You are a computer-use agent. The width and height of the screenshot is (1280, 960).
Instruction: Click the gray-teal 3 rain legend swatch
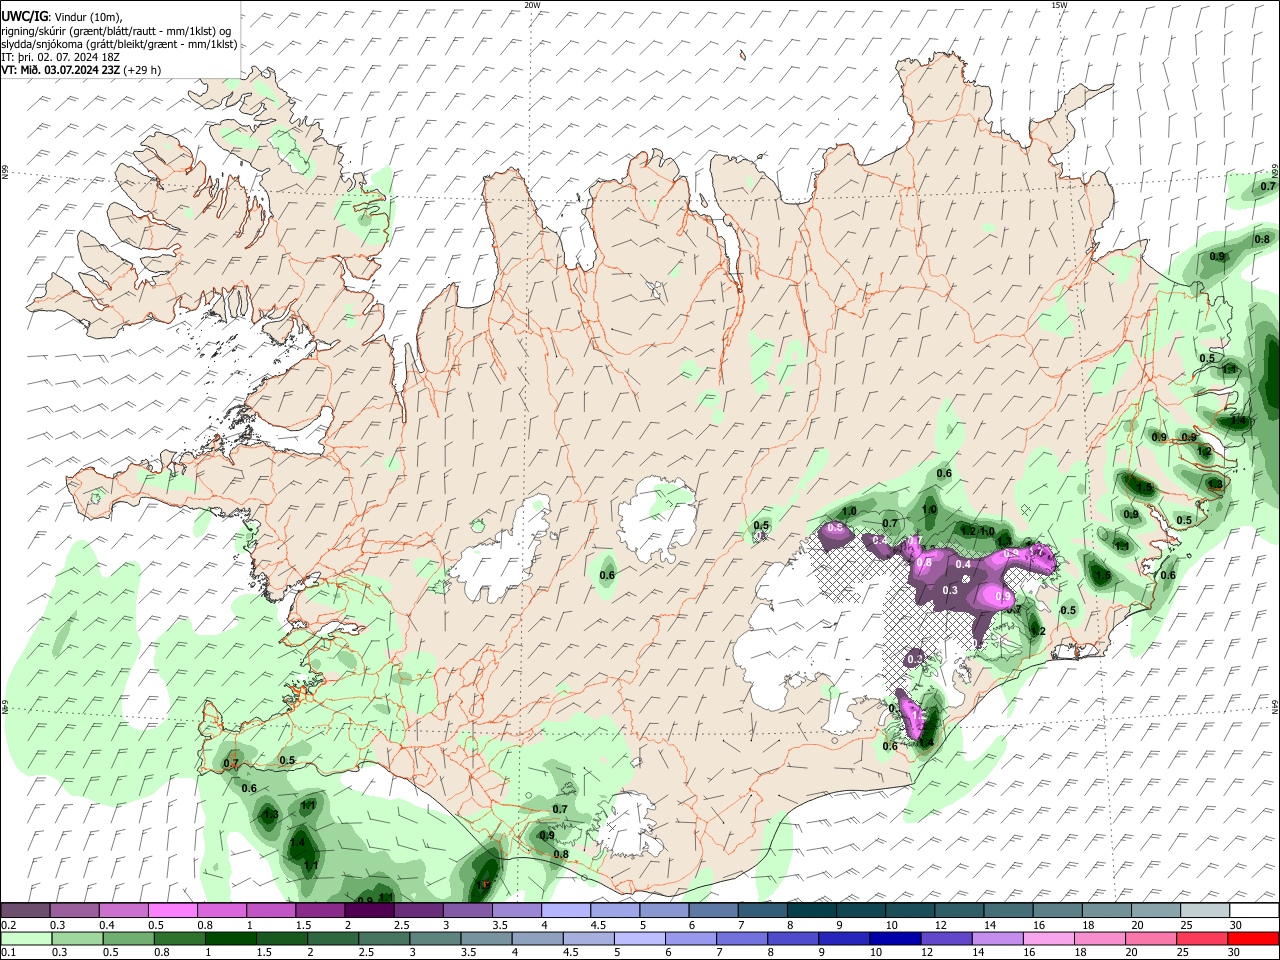435,938
